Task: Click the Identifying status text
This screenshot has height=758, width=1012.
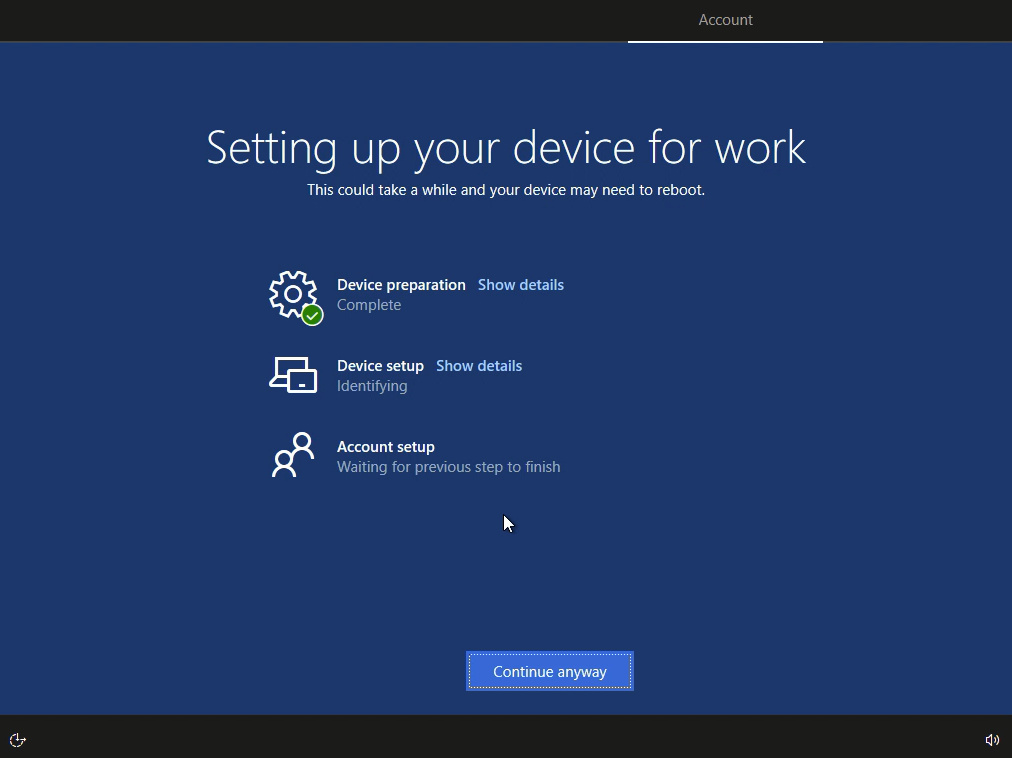Action: 371,386
